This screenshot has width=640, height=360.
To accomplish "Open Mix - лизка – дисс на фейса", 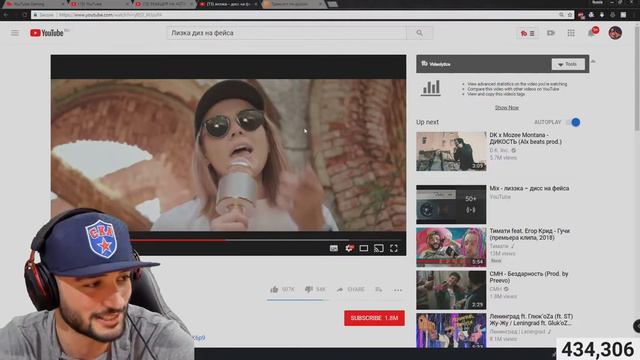I will click(x=529, y=188).
